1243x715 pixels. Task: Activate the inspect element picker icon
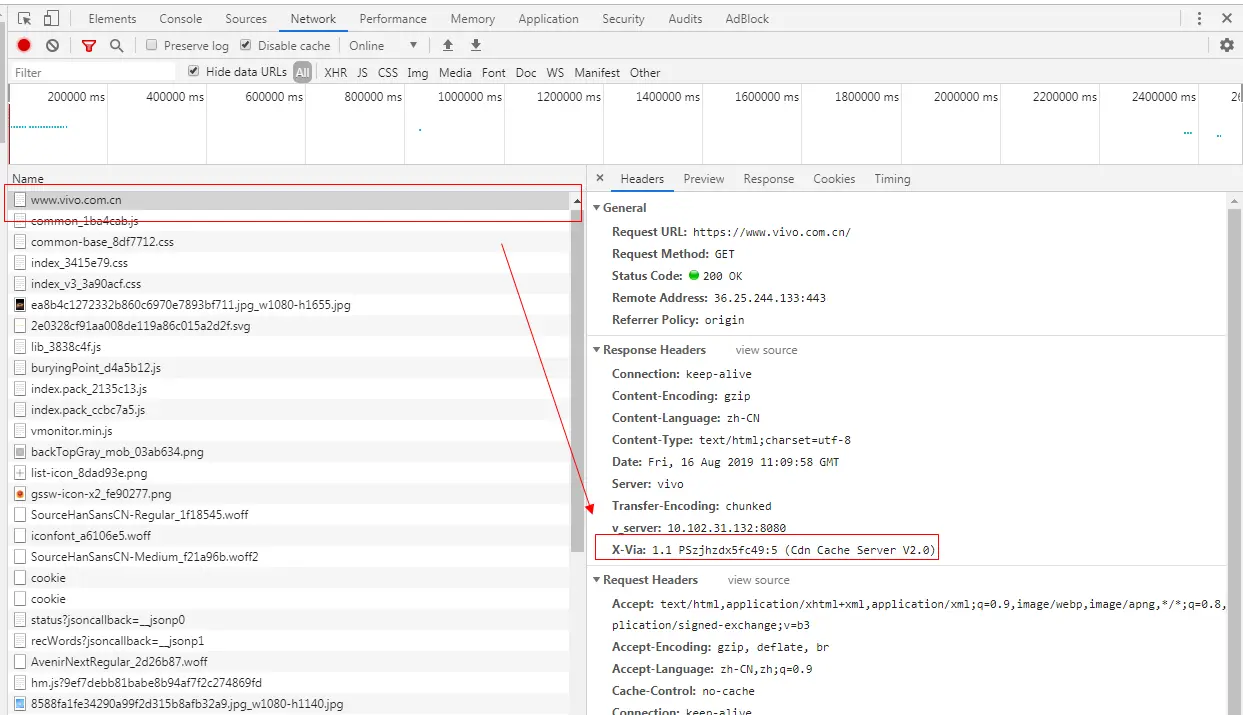(x=25, y=19)
